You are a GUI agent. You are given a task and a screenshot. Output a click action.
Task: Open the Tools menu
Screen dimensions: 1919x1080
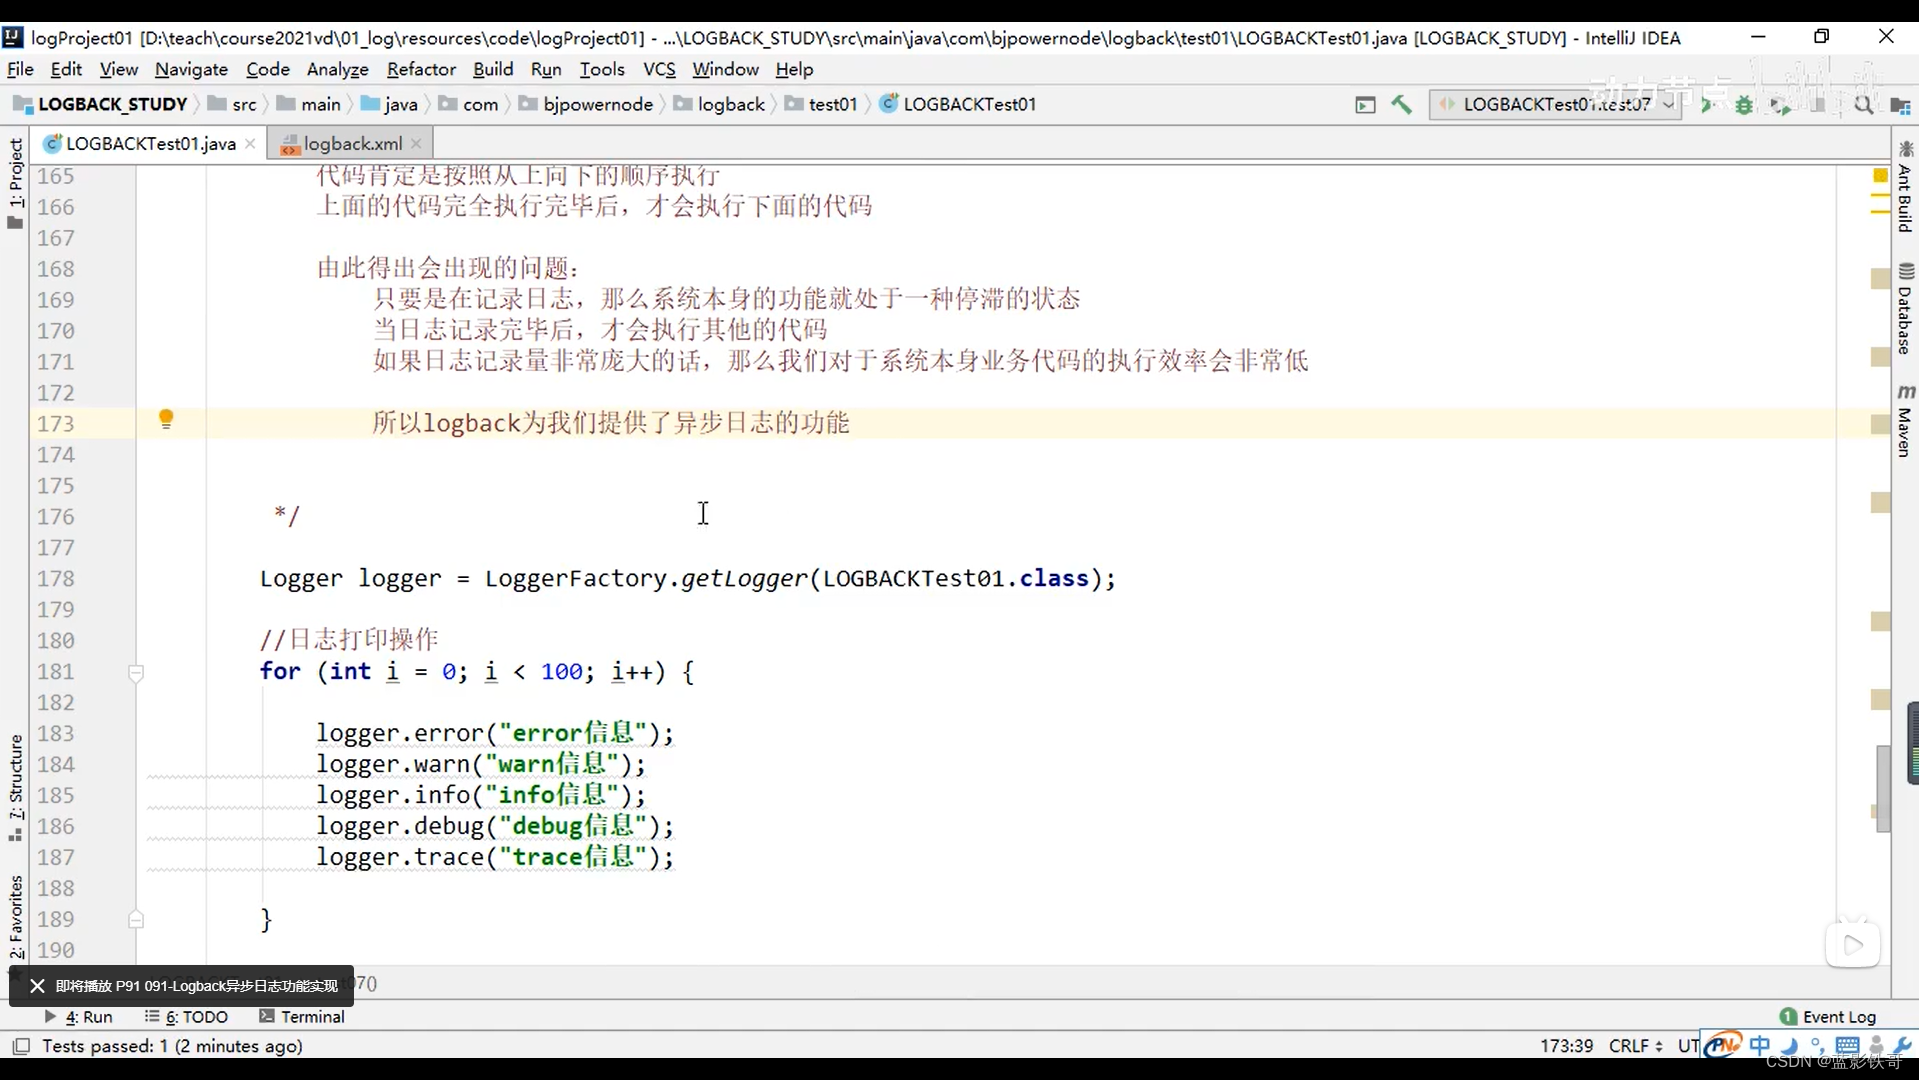pos(602,69)
